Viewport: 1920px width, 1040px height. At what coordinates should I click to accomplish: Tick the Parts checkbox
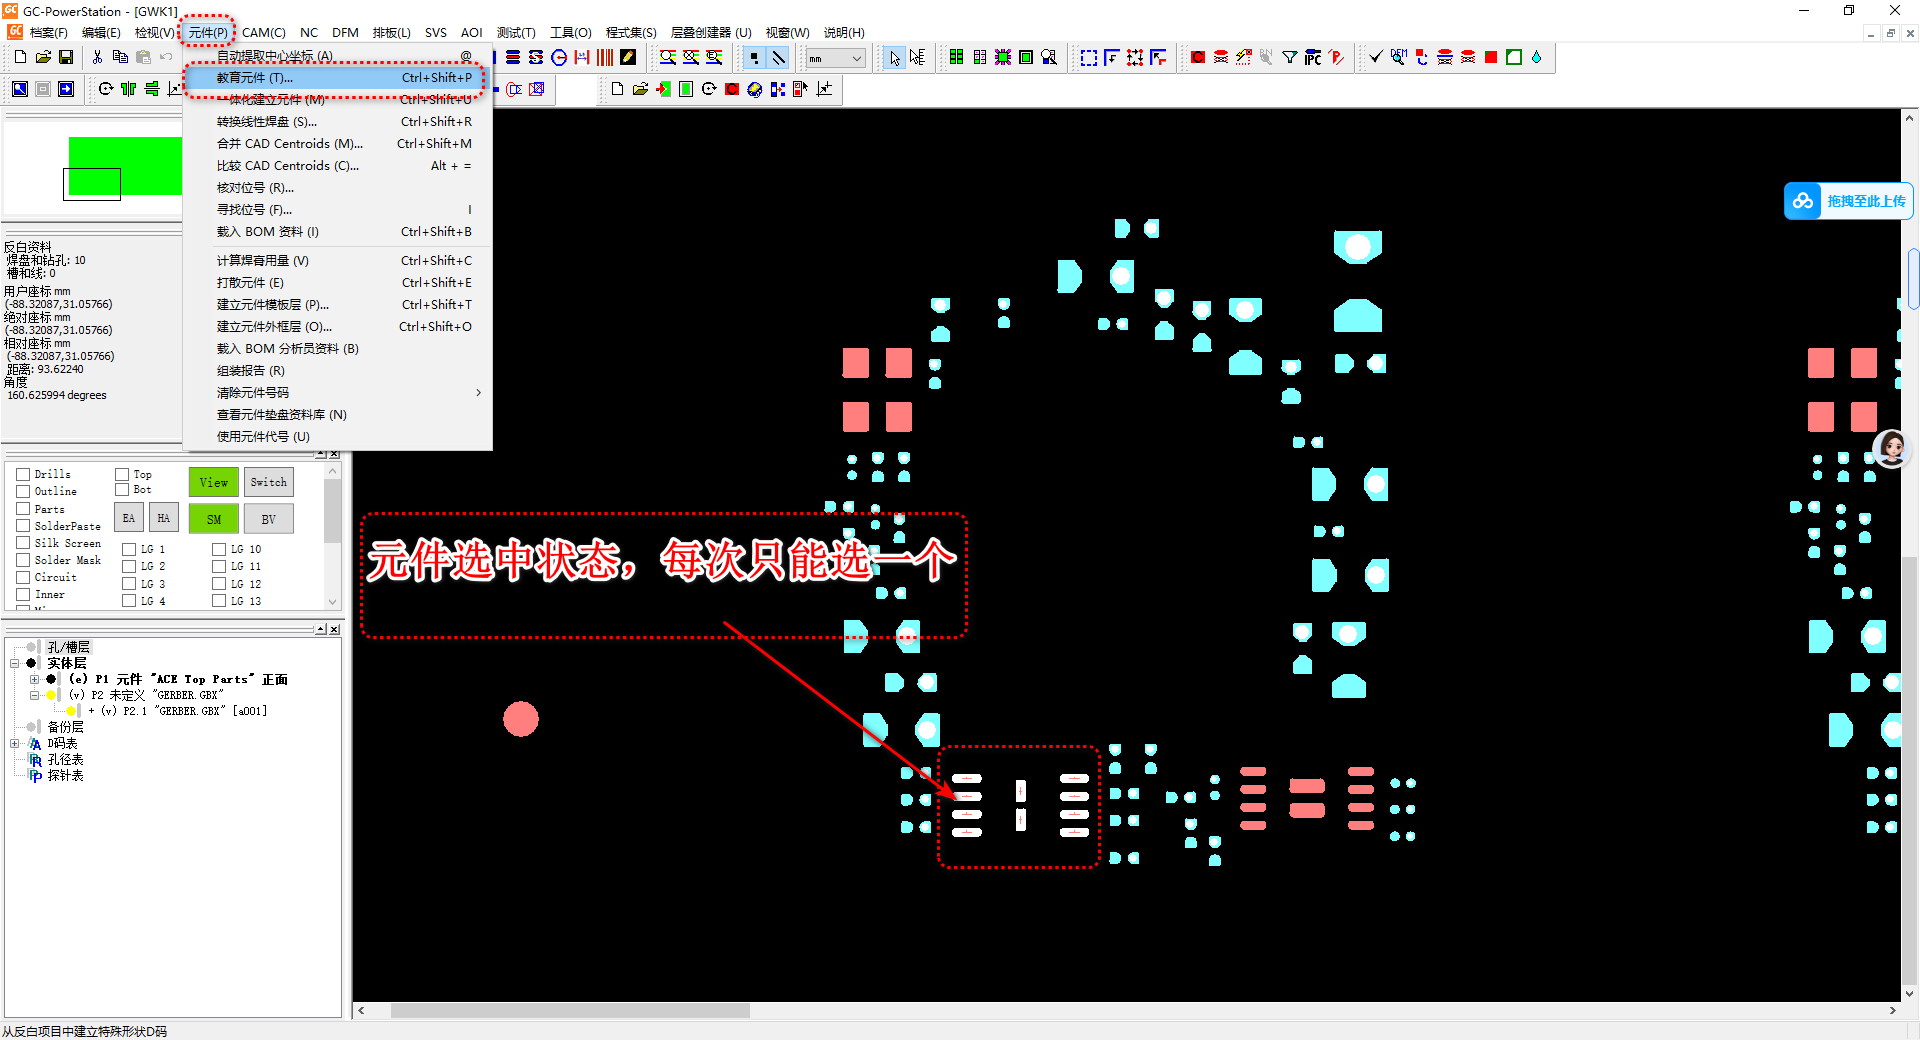click(23, 509)
